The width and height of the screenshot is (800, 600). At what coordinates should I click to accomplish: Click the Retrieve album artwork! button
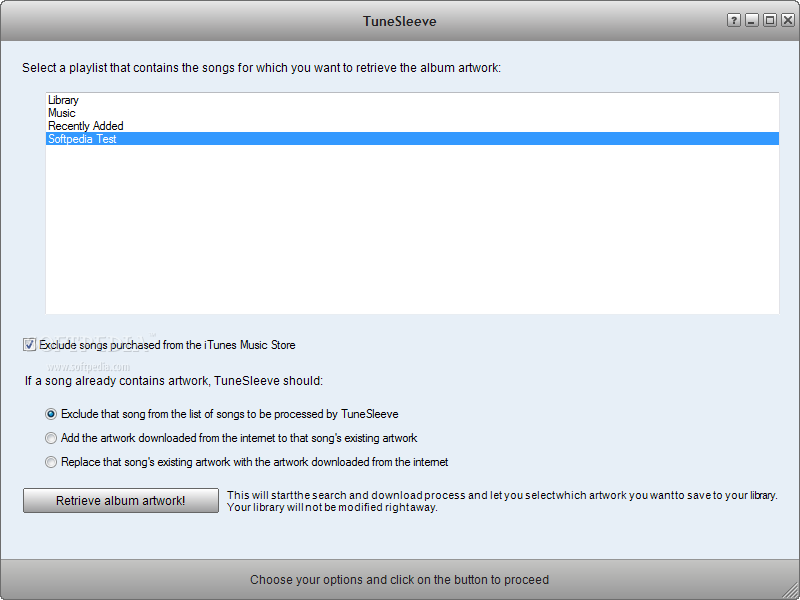(x=121, y=501)
